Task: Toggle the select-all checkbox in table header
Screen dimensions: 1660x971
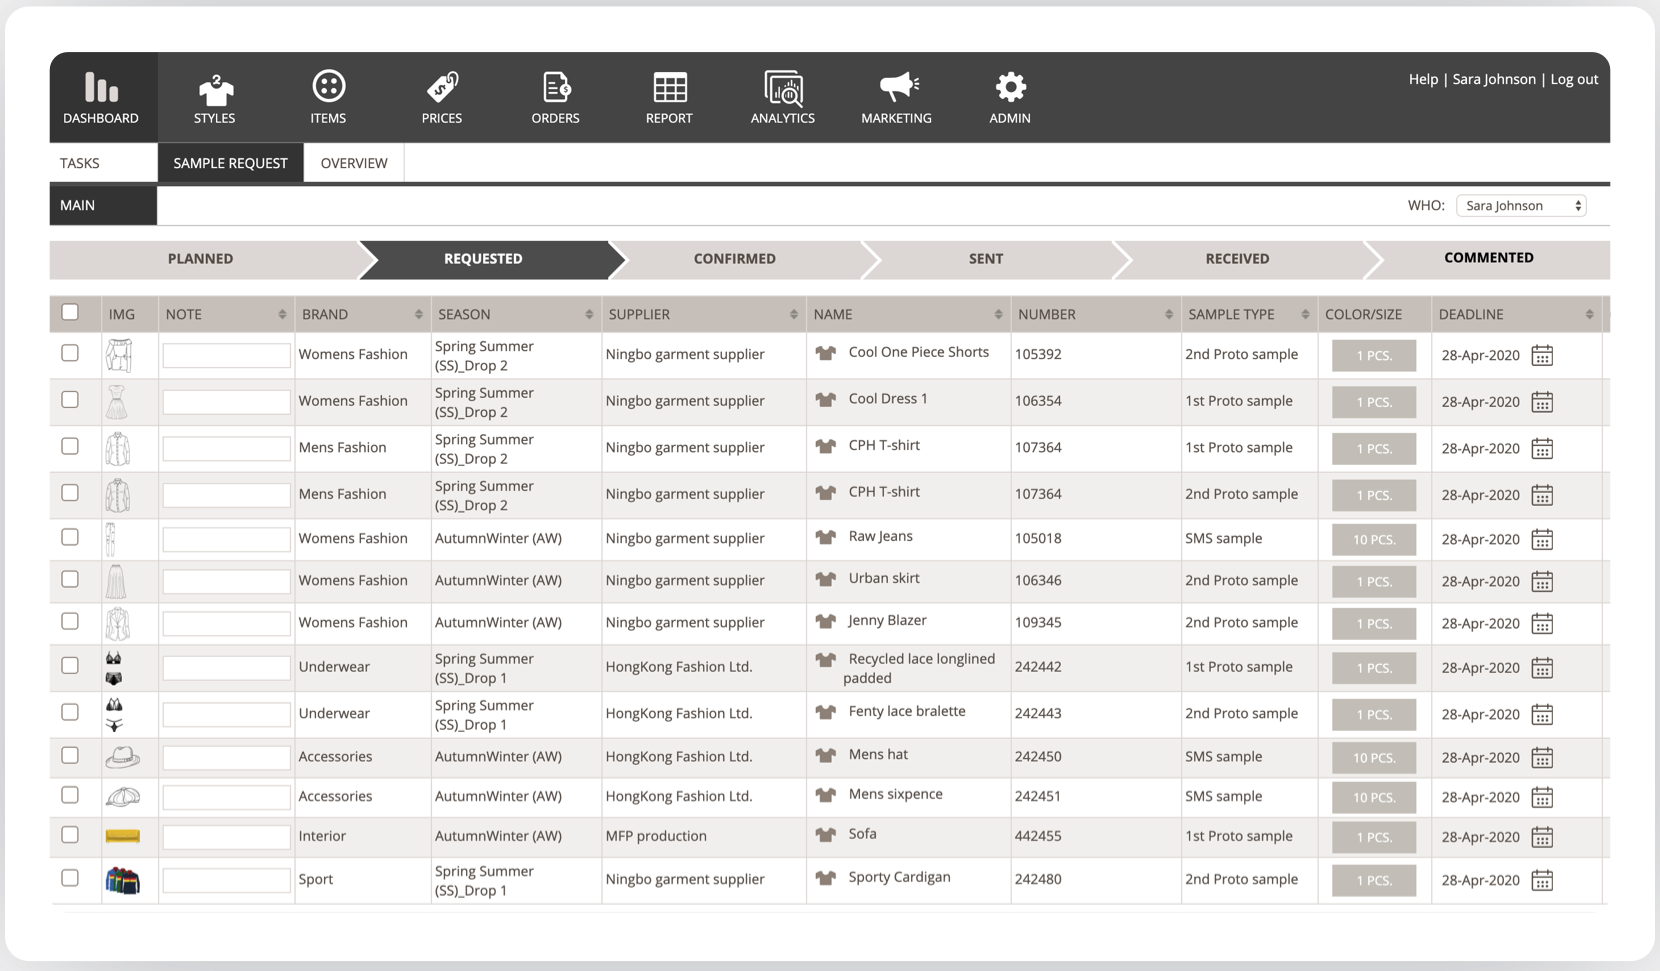Action: click(x=70, y=312)
